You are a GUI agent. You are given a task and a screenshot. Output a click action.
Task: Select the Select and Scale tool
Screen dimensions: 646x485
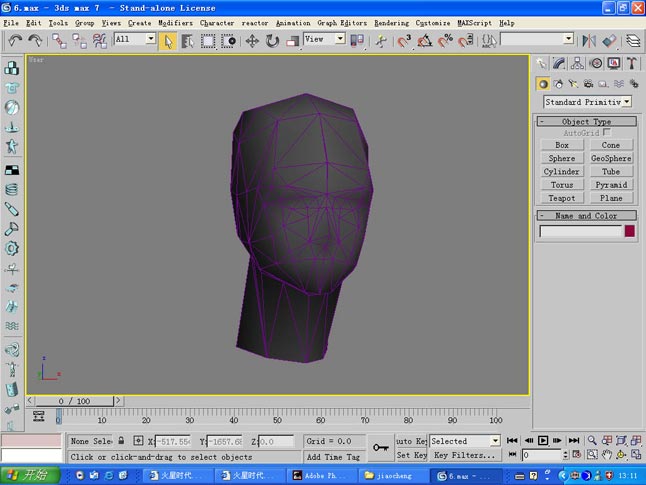293,41
